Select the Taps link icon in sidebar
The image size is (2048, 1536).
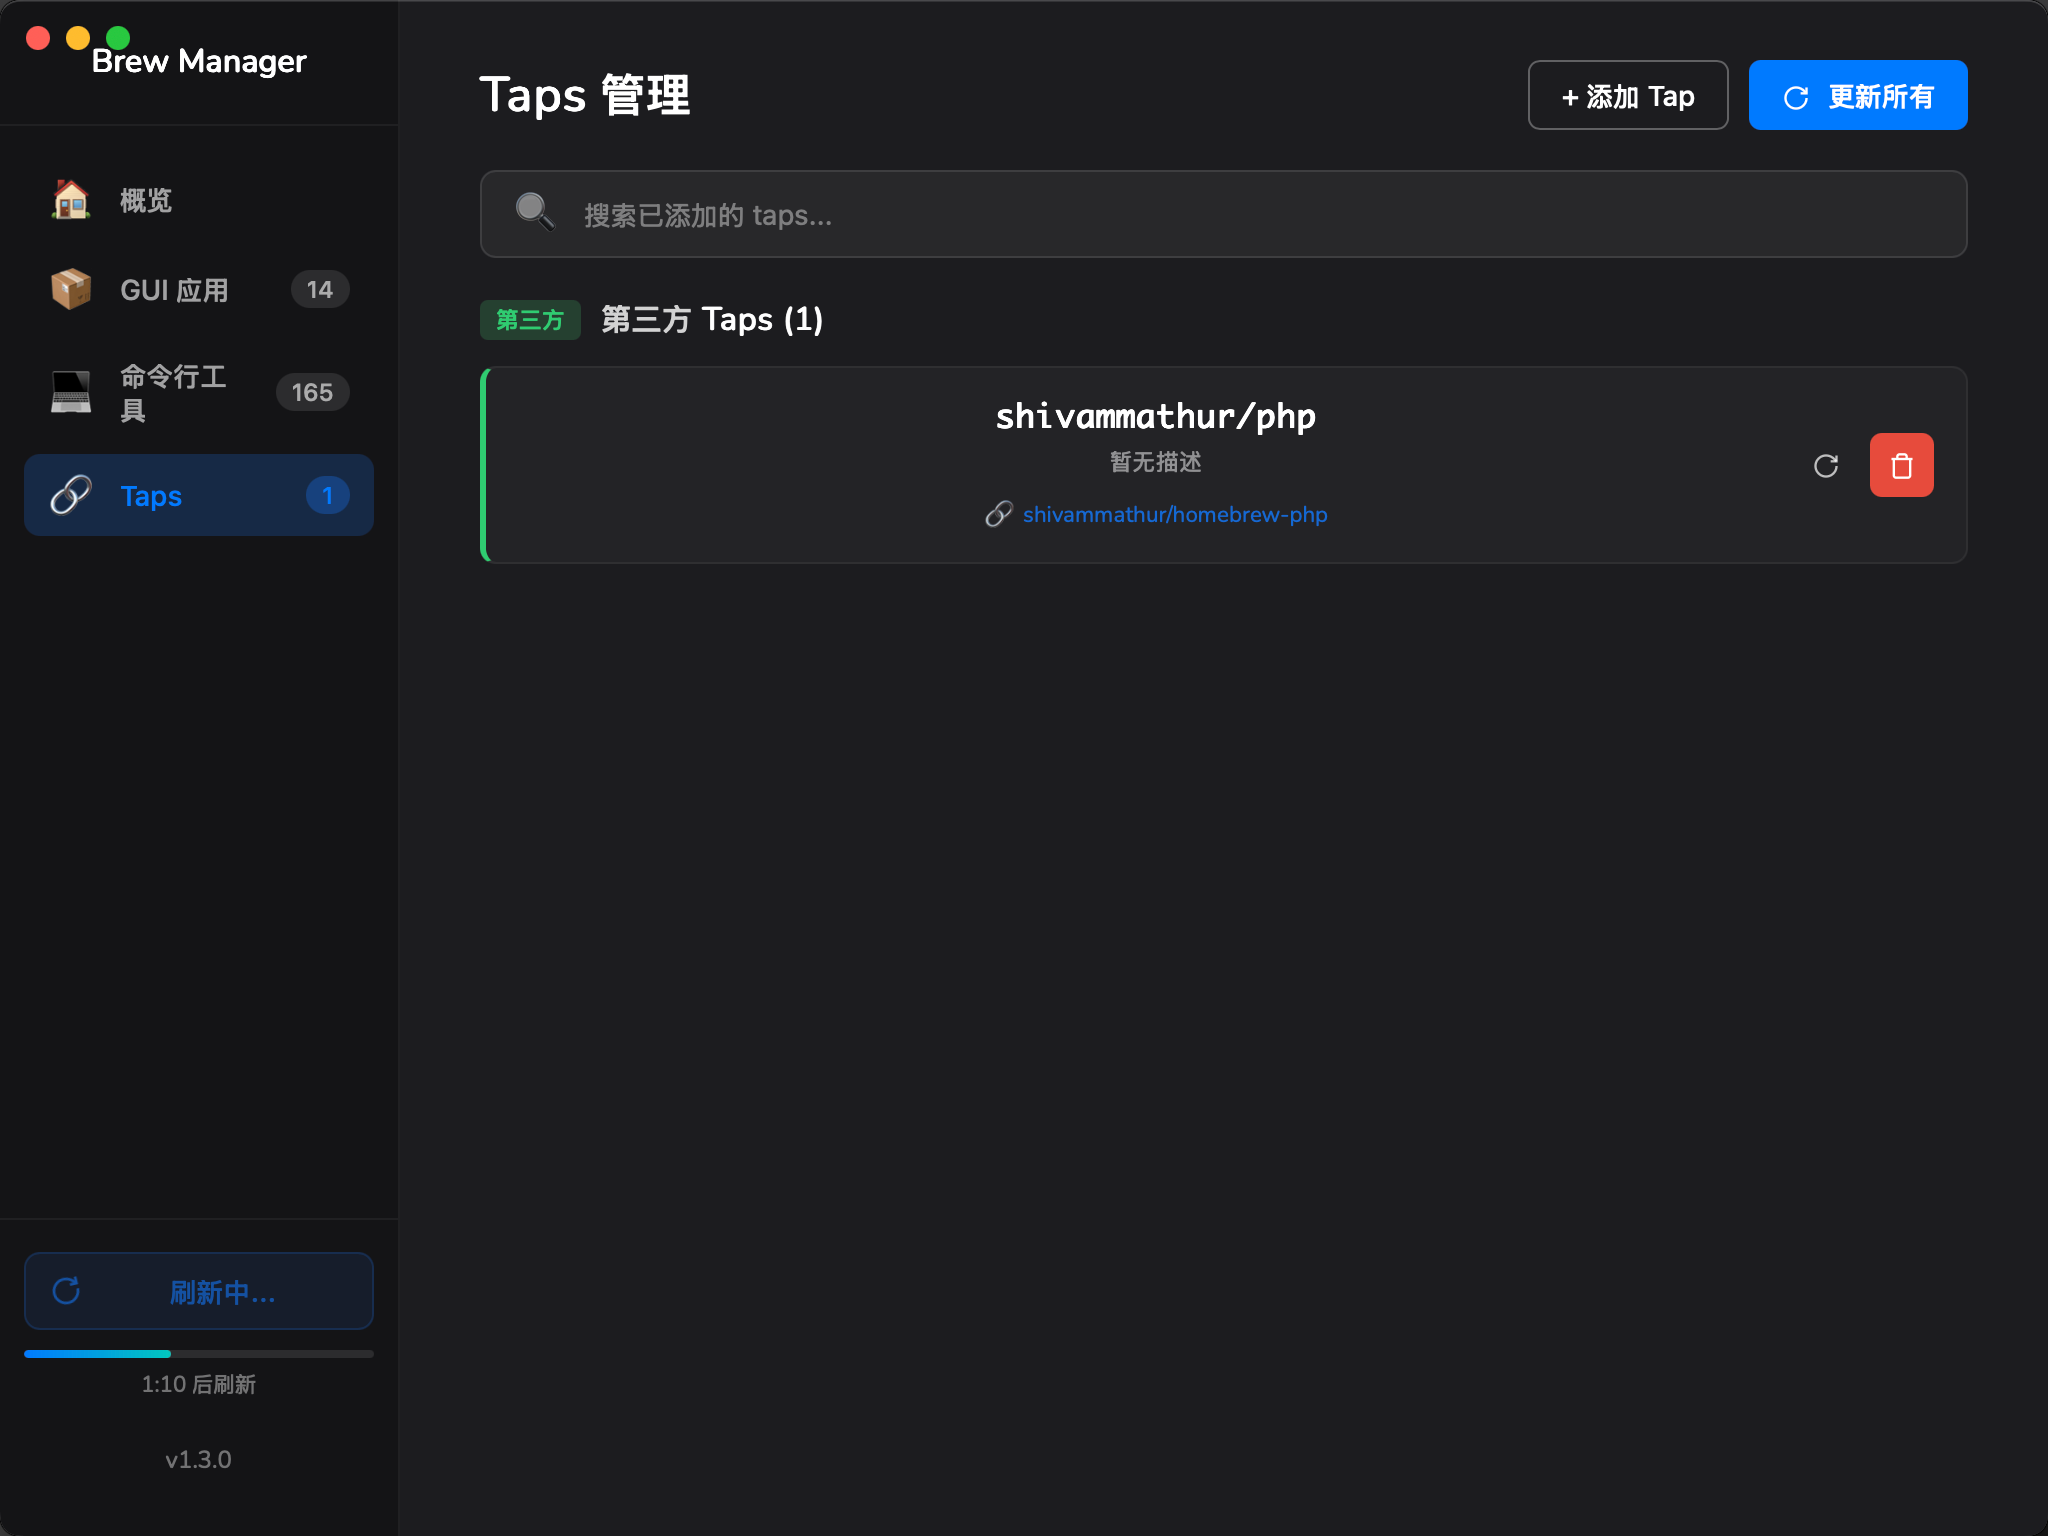(x=70, y=495)
